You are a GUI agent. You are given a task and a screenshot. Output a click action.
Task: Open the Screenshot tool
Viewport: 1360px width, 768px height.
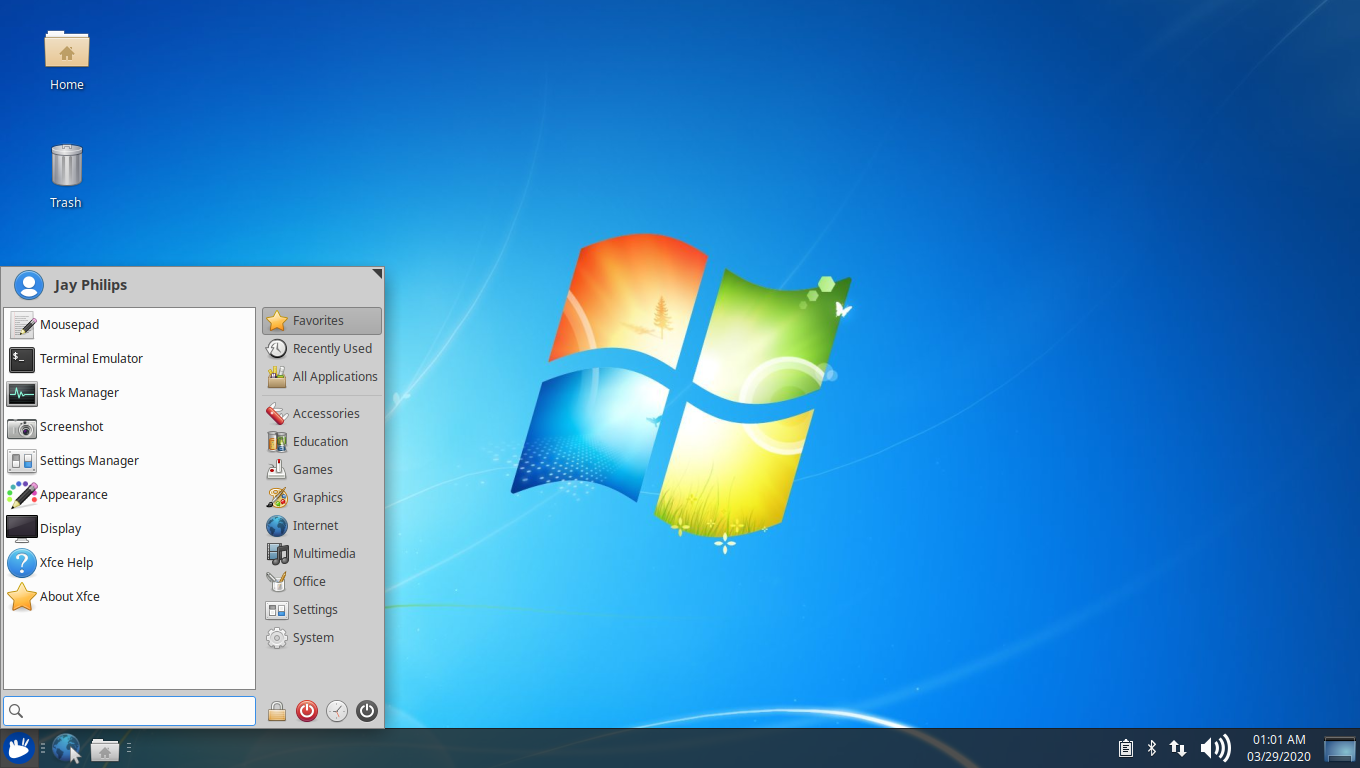coord(130,427)
